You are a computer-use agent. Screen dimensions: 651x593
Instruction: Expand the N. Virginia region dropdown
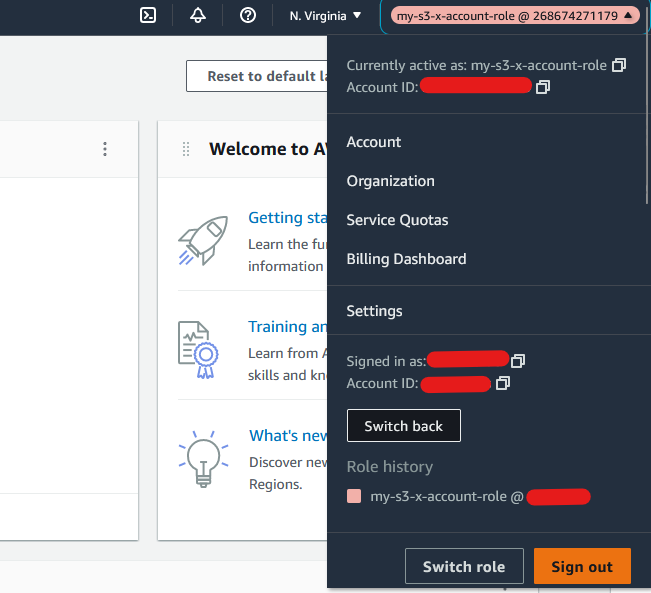pyautogui.click(x=325, y=16)
